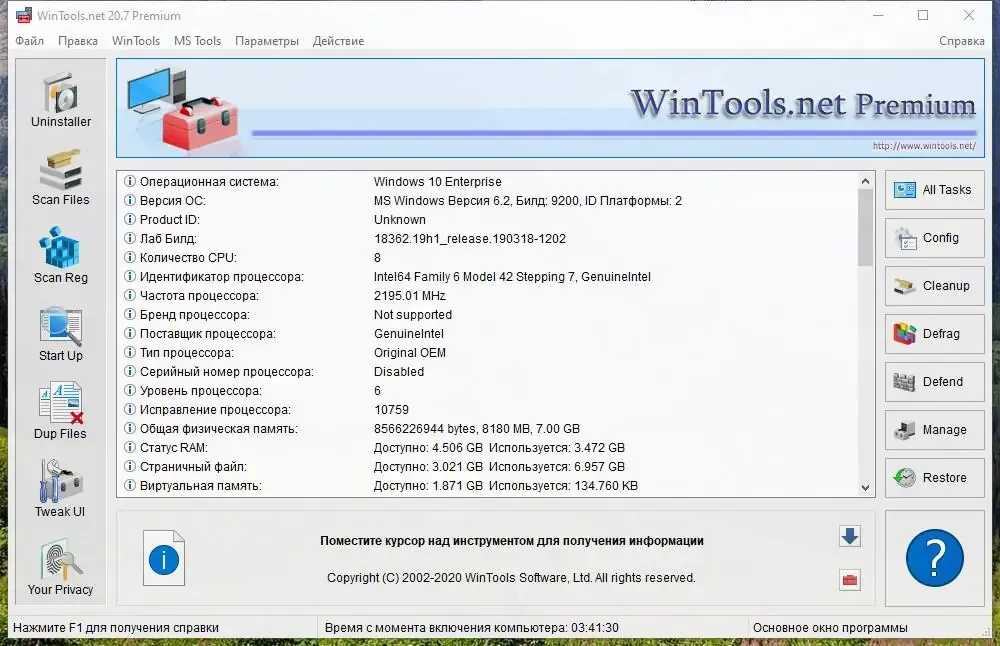Open the Config section
This screenshot has height=646, width=1000.
click(x=934, y=238)
